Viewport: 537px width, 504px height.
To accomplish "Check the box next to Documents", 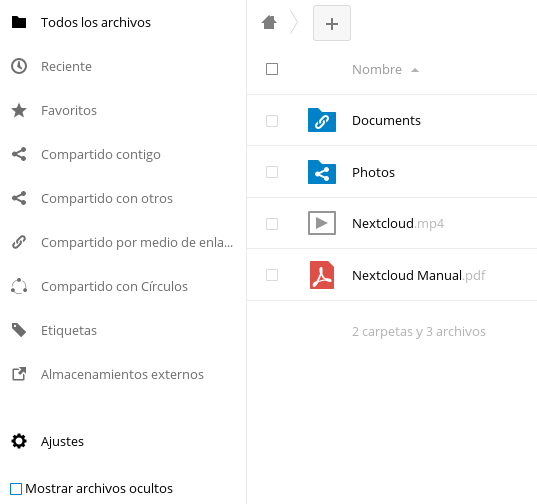I will point(272,121).
